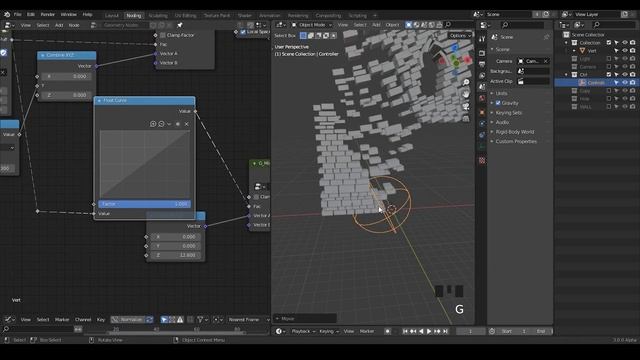640x360 pixels.
Task: Hide the Vert object with its eye icon
Action: [x=624, y=51]
